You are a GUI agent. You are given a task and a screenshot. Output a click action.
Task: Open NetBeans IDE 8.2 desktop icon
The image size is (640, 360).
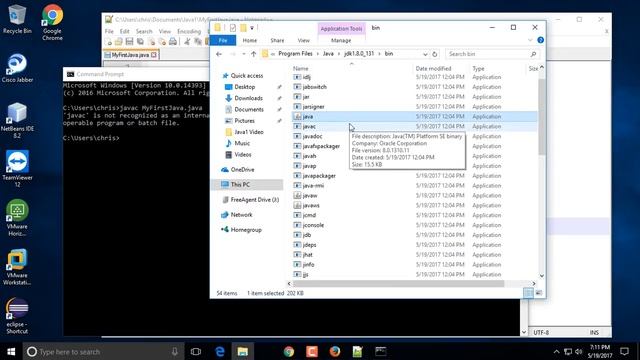point(17,120)
